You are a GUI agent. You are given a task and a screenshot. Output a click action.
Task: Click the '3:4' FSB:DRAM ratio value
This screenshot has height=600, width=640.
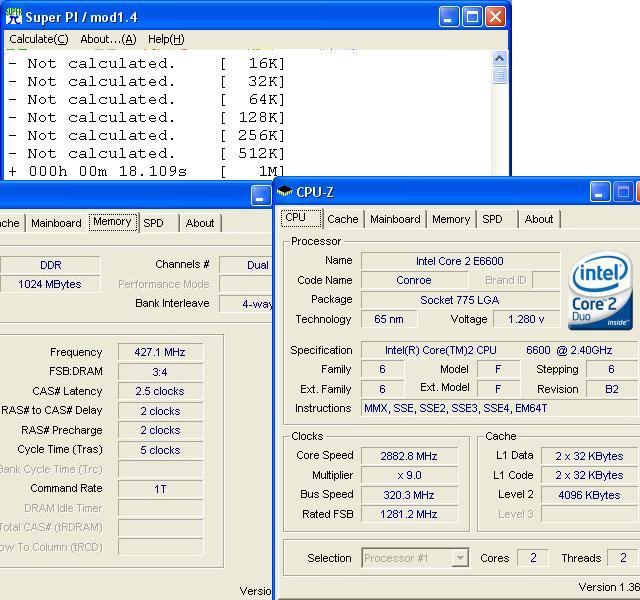[160, 372]
